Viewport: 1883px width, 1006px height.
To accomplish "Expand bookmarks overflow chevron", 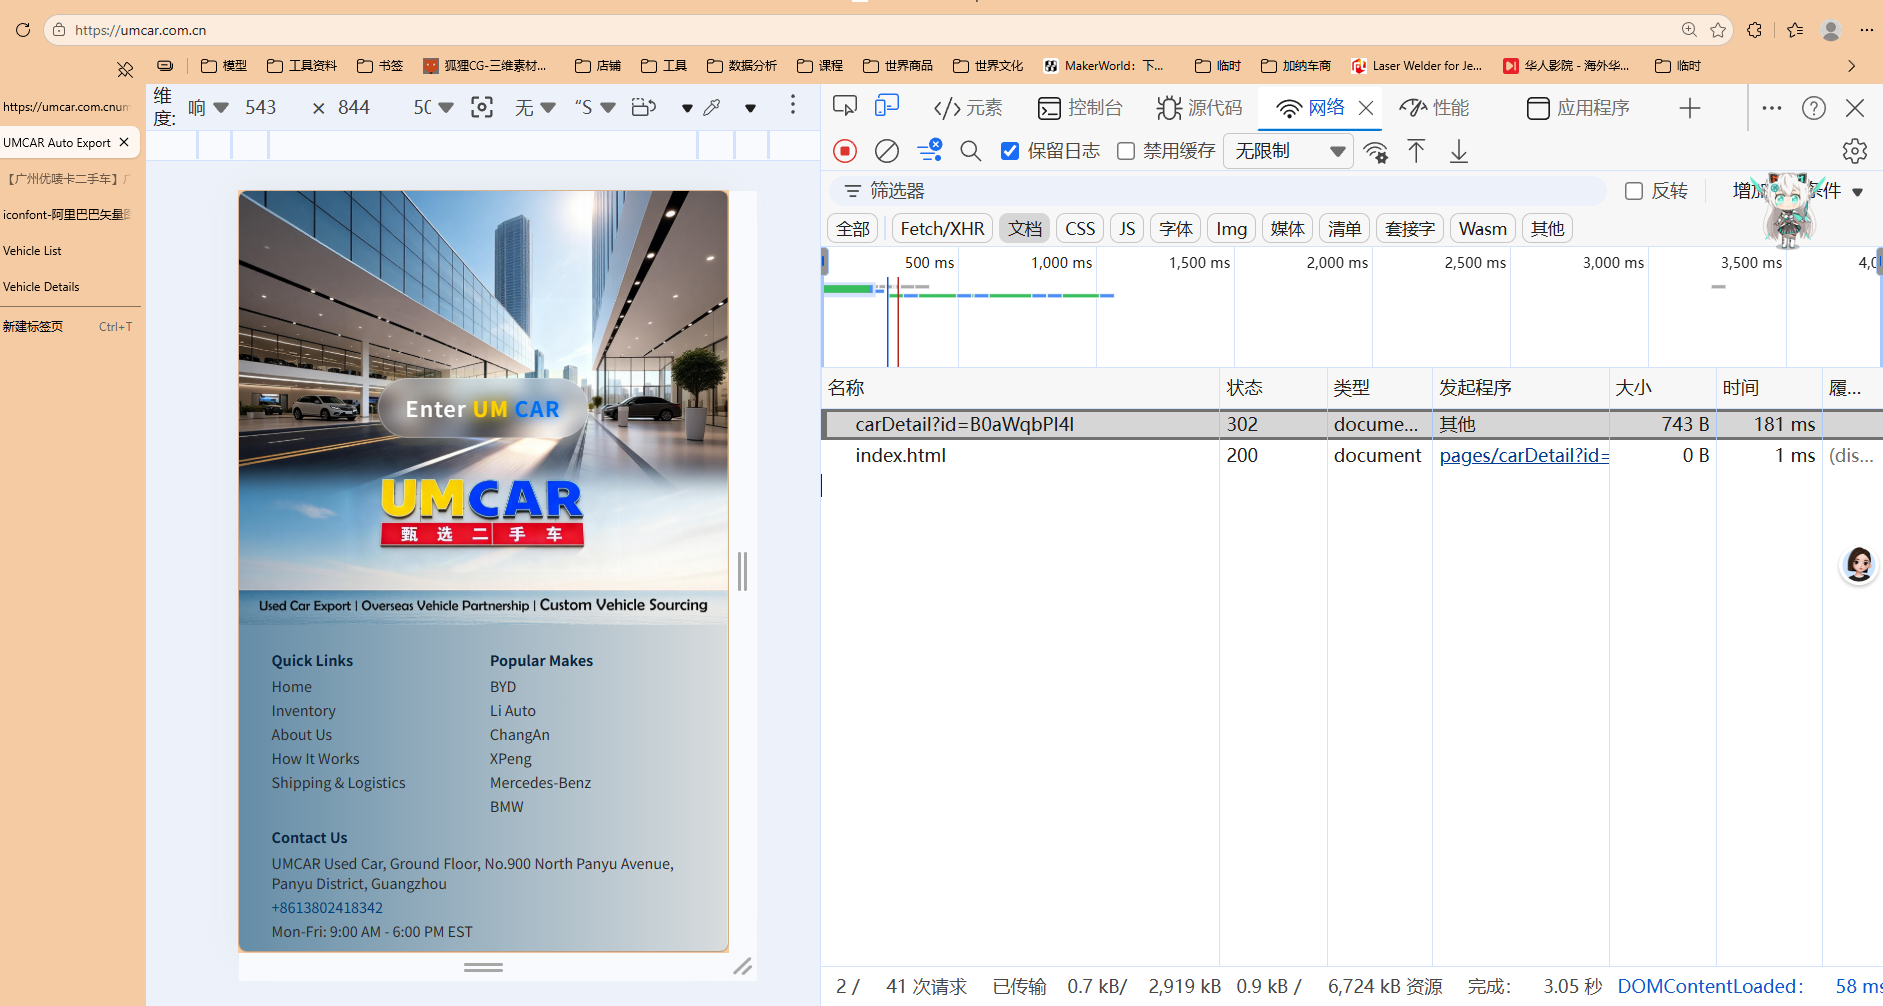I will click(1852, 66).
